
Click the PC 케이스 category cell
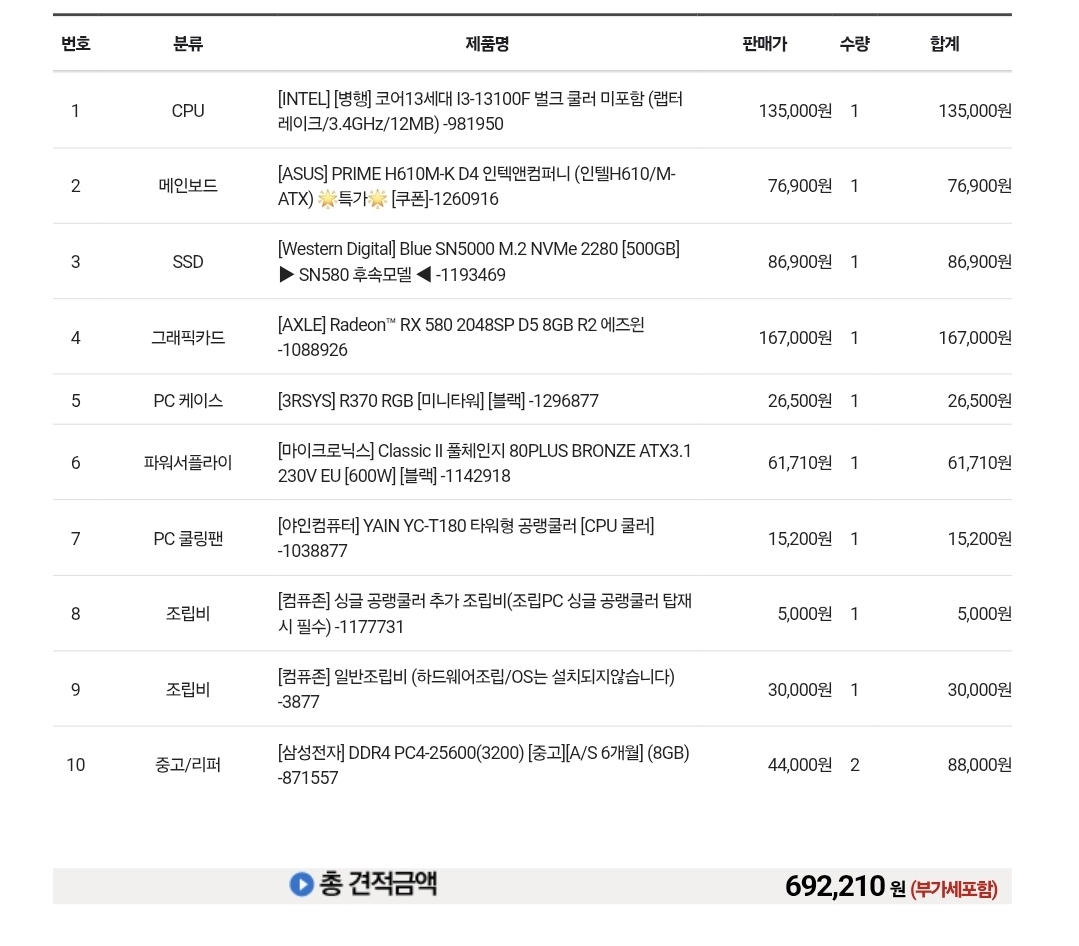188,400
